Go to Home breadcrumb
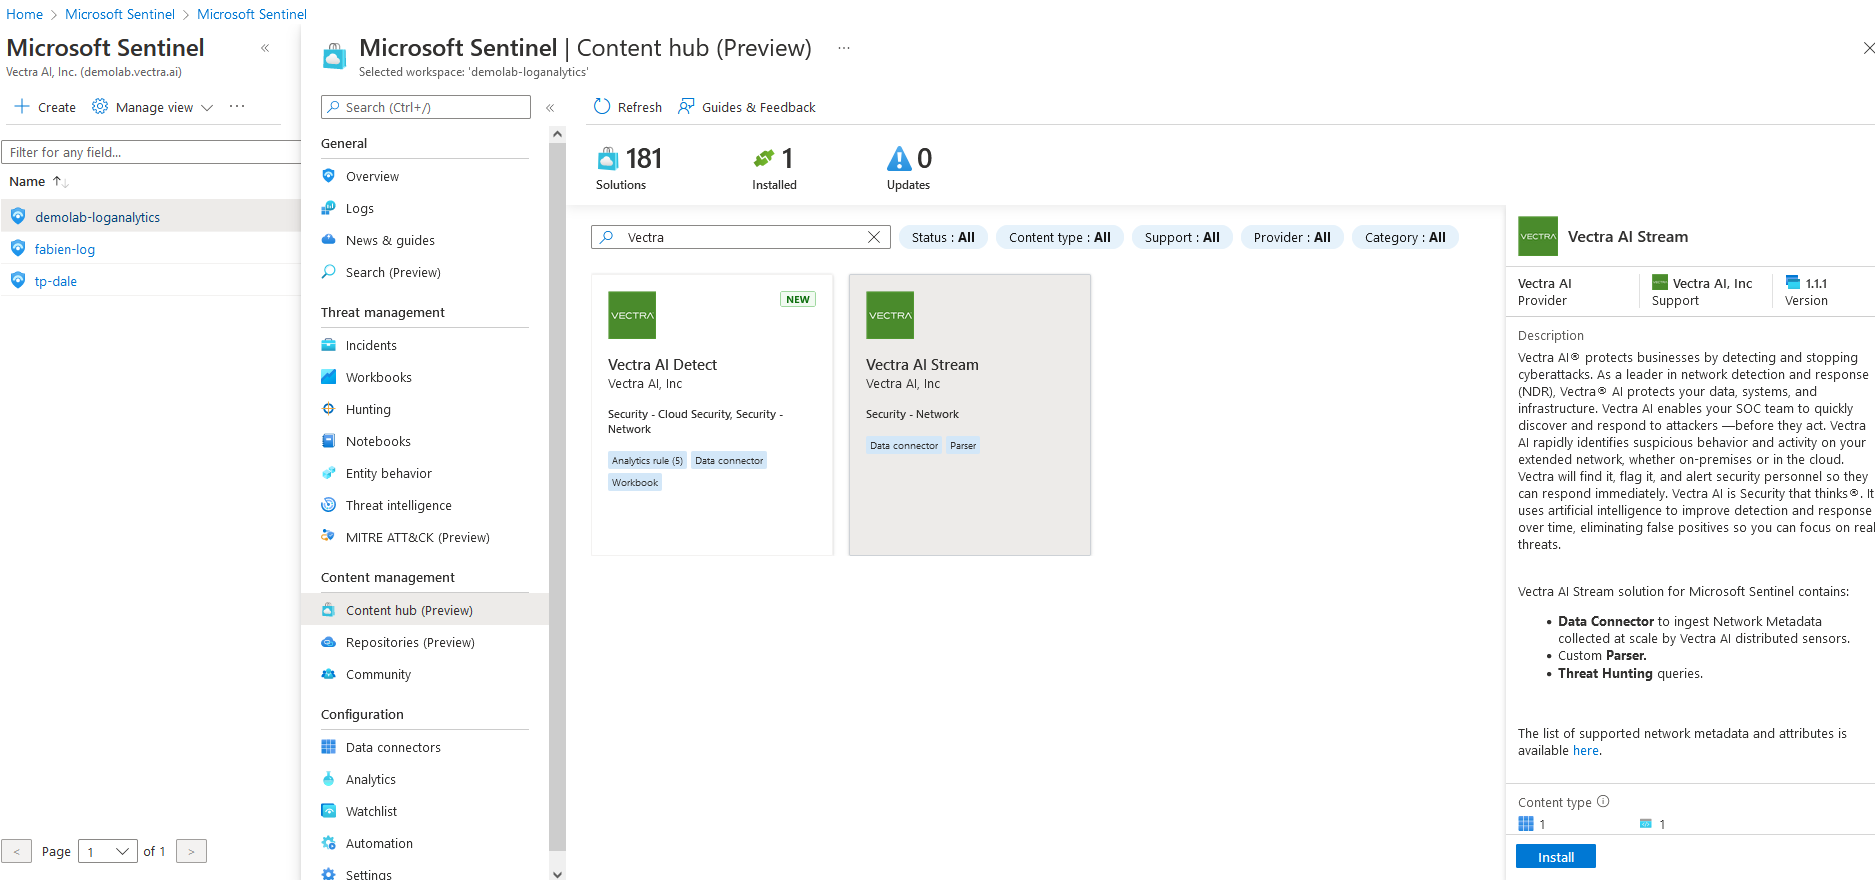 [24, 14]
